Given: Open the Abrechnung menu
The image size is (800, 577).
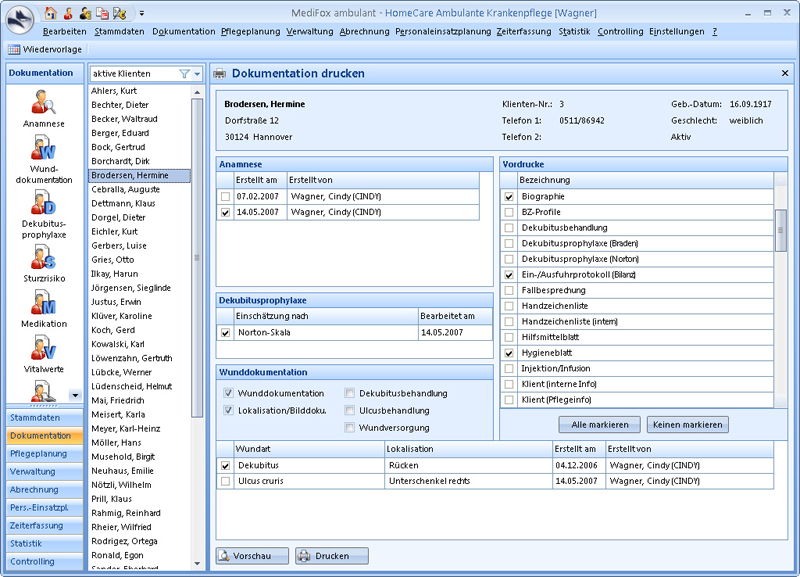Looking at the screenshot, I should pos(364,32).
